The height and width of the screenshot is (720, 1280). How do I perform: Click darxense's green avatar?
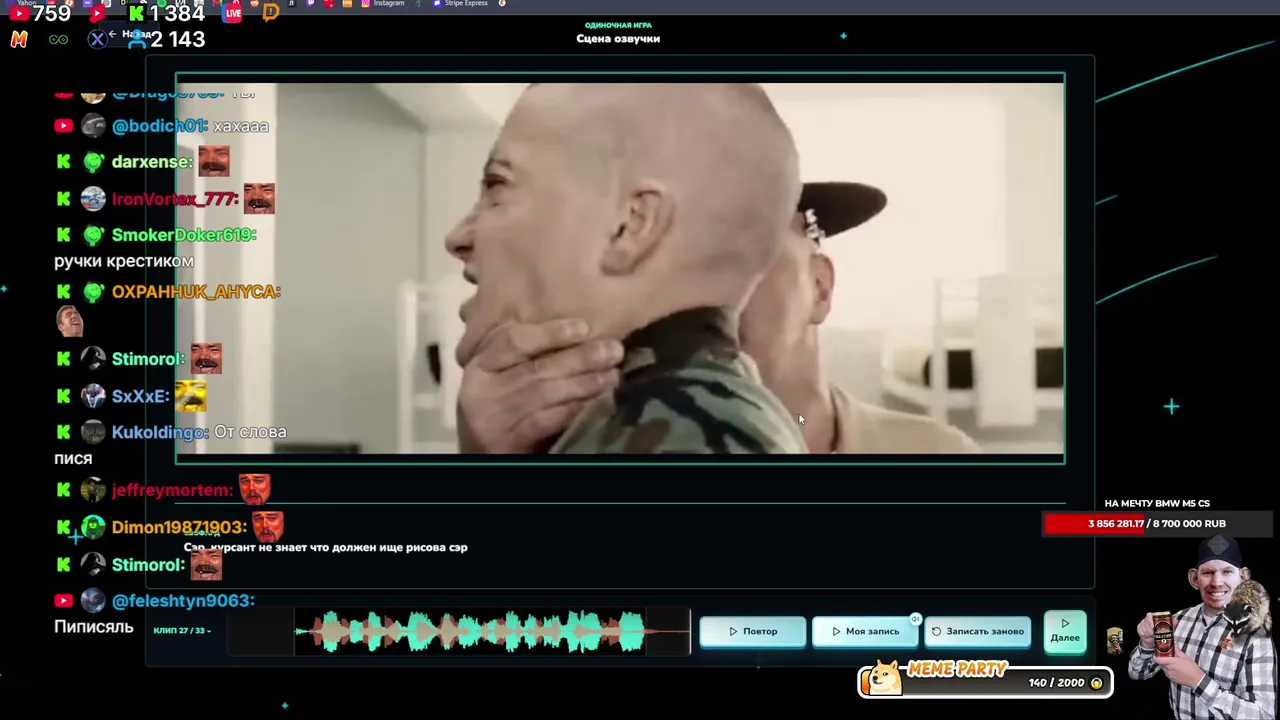point(93,162)
